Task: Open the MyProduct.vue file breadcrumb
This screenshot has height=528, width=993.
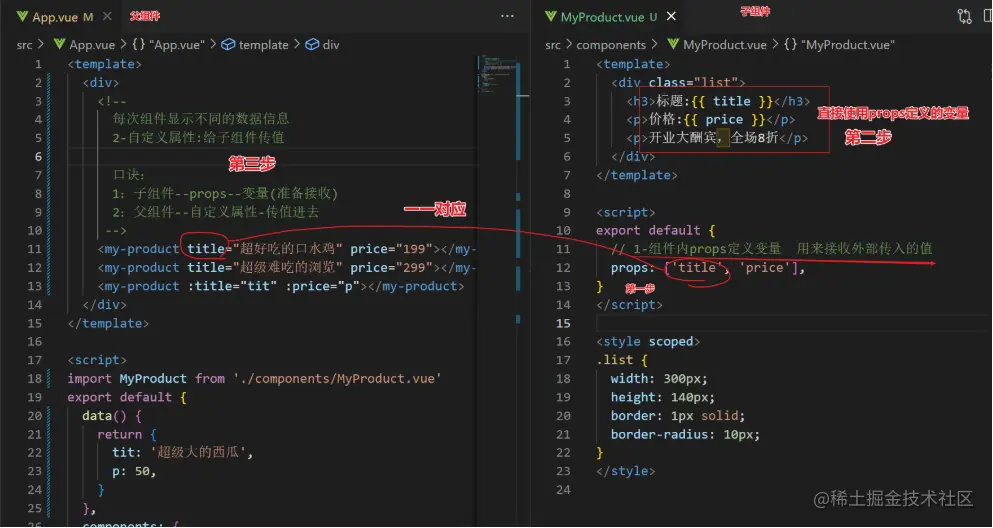Action: pos(724,45)
